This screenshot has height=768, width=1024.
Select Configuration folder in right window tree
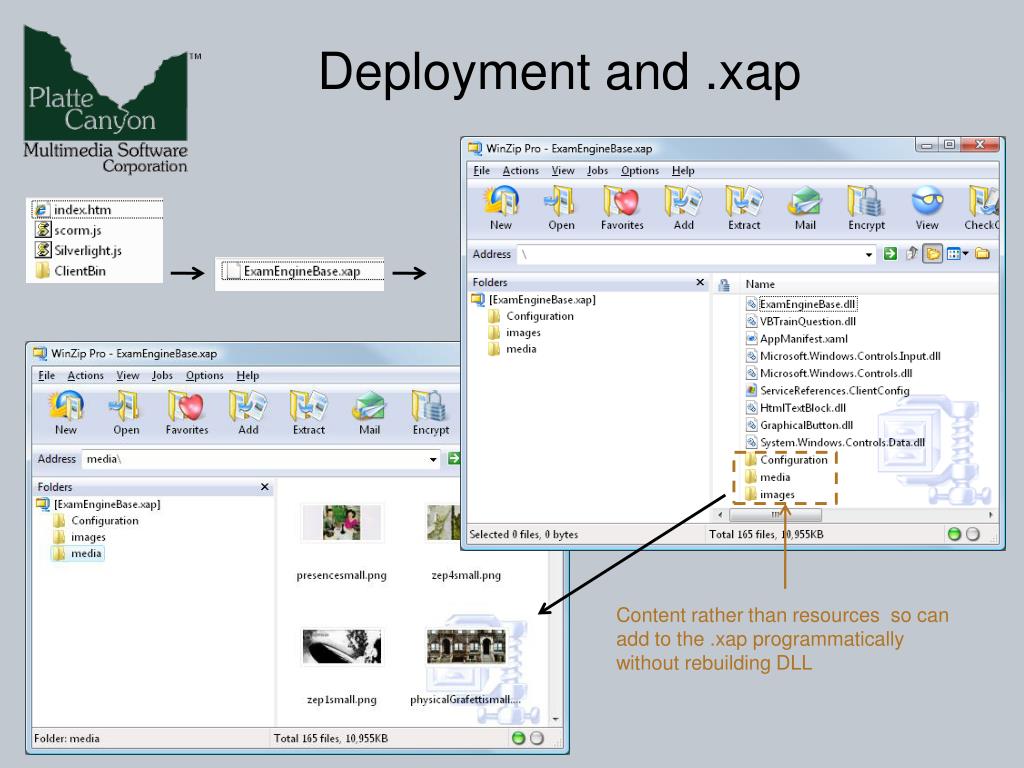click(532, 316)
